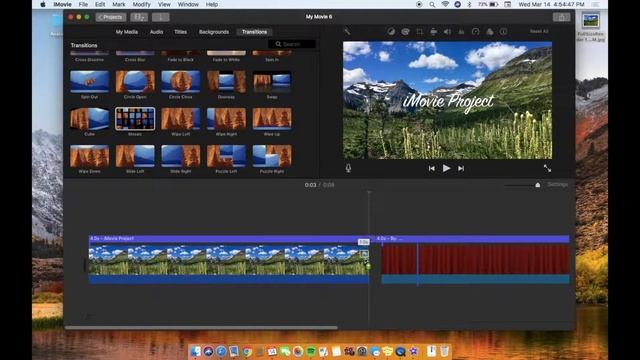Open Finder from the Dock

point(196,351)
